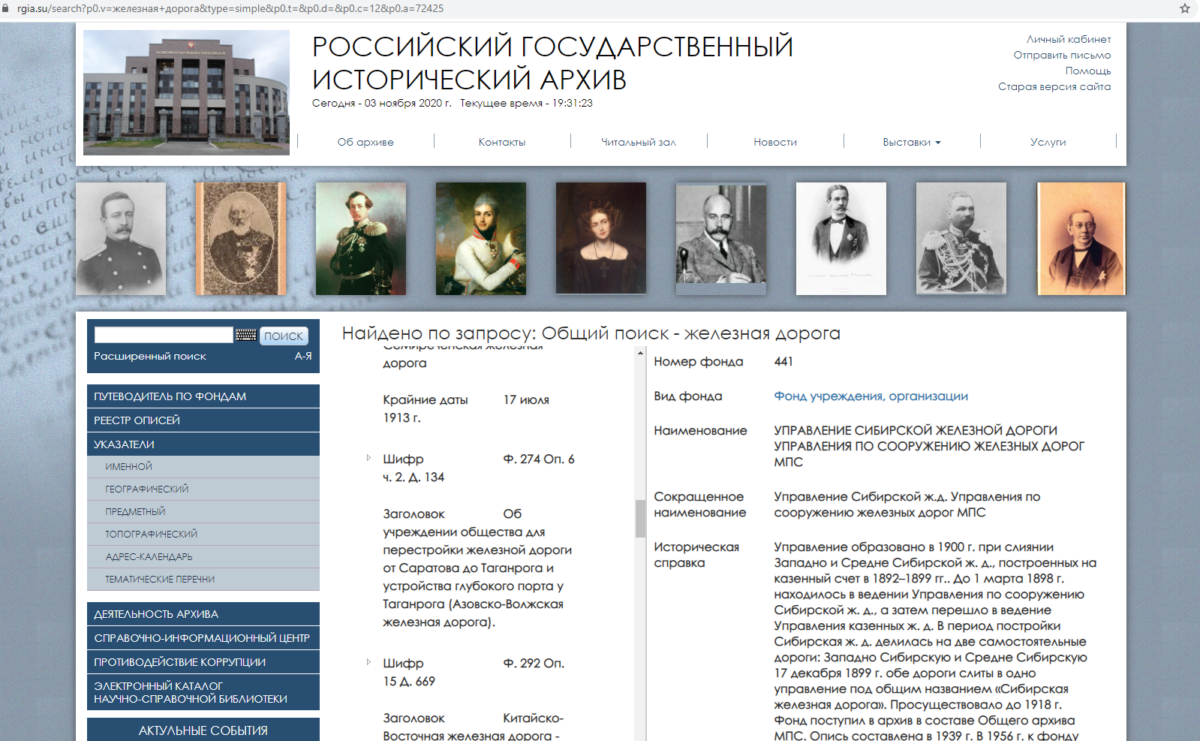Click the browser URL address text

click(x=231, y=7)
